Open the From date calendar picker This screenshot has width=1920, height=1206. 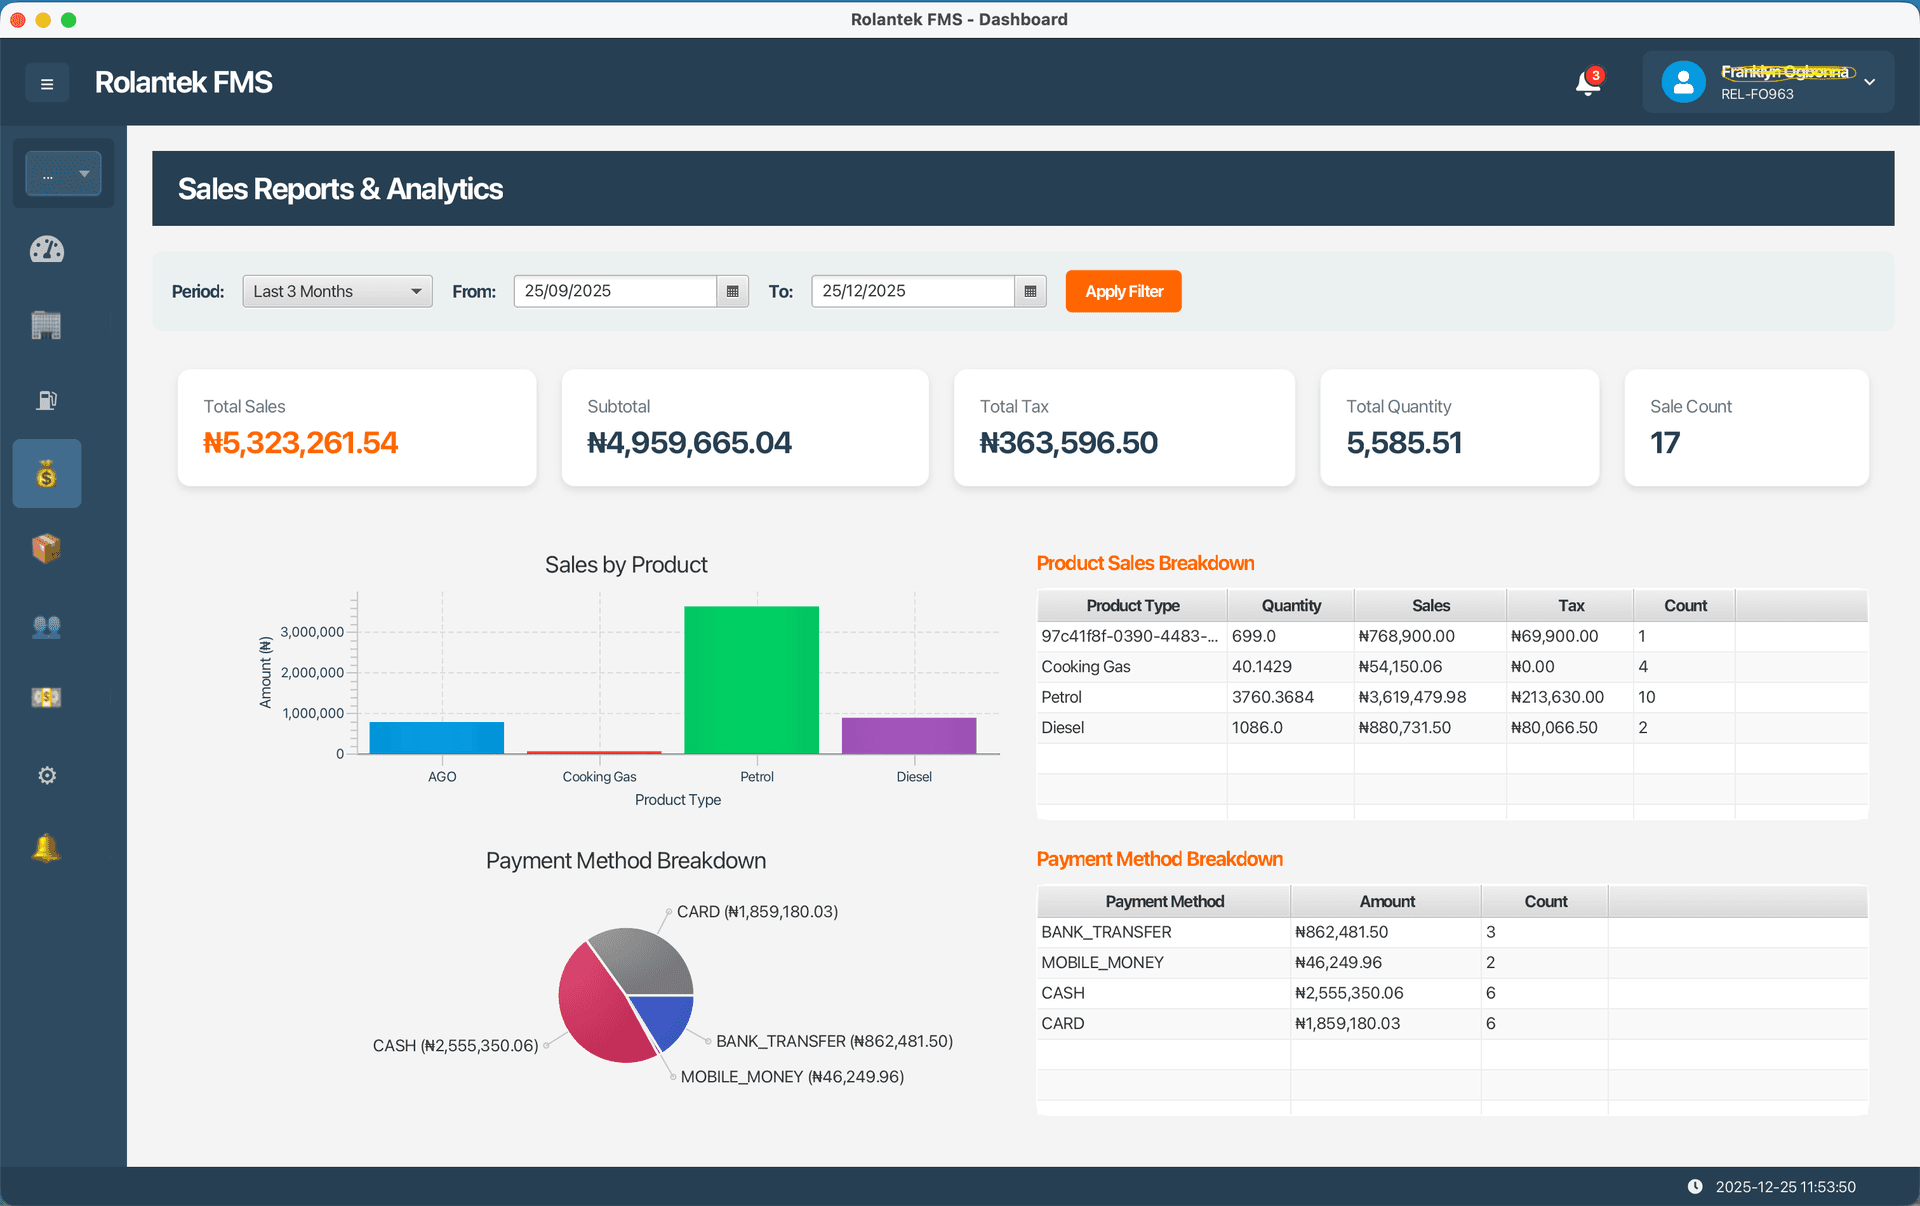(x=733, y=291)
